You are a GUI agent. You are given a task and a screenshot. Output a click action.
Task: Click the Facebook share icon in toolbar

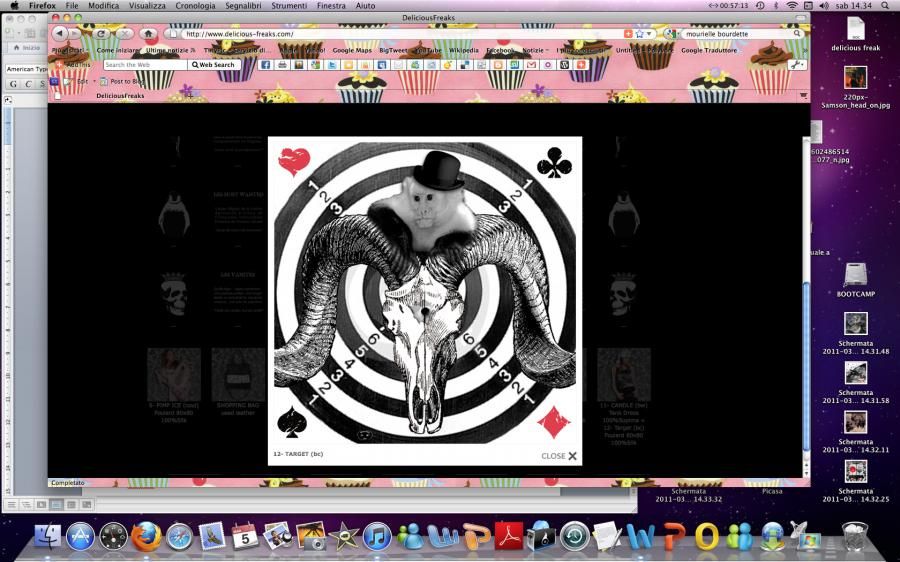267,65
